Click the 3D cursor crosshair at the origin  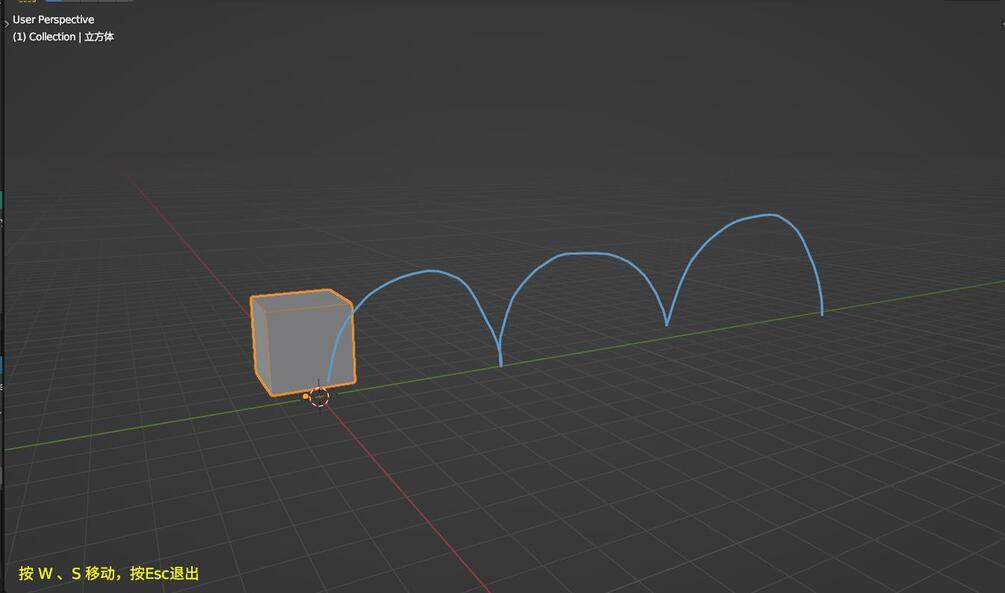[x=319, y=397]
